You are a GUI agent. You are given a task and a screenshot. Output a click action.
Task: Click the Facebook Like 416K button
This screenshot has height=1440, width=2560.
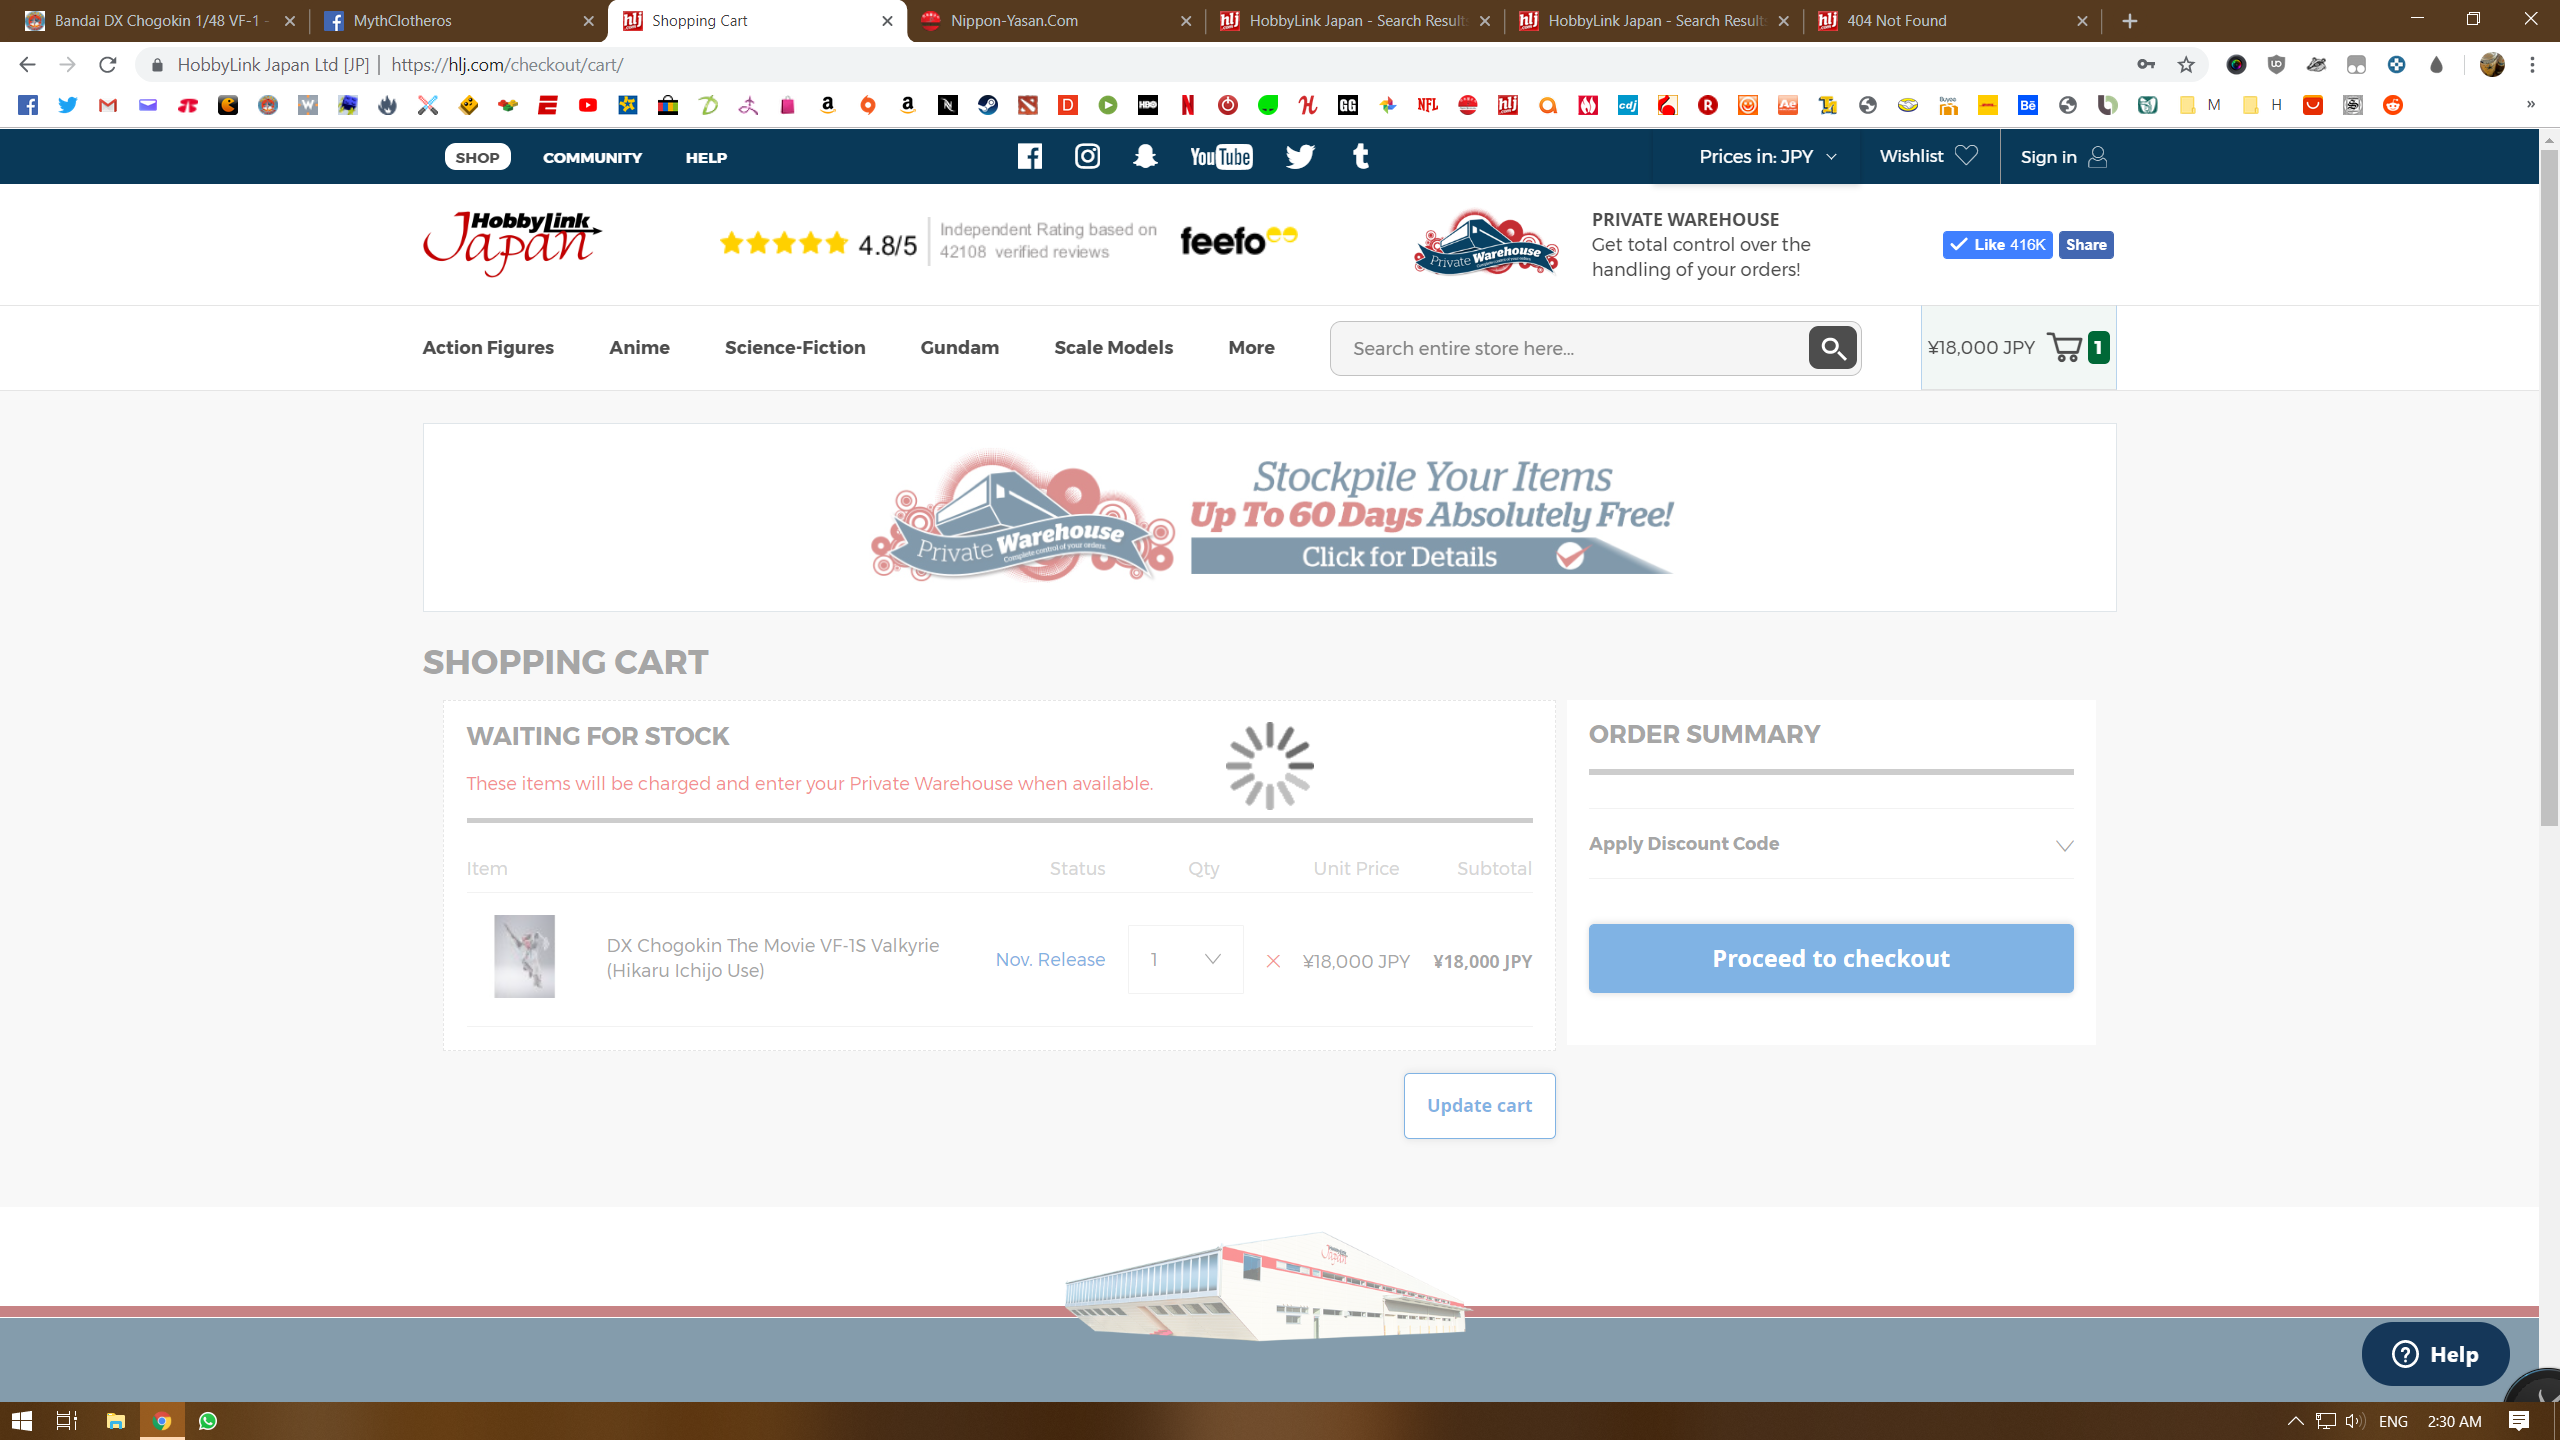tap(1997, 245)
